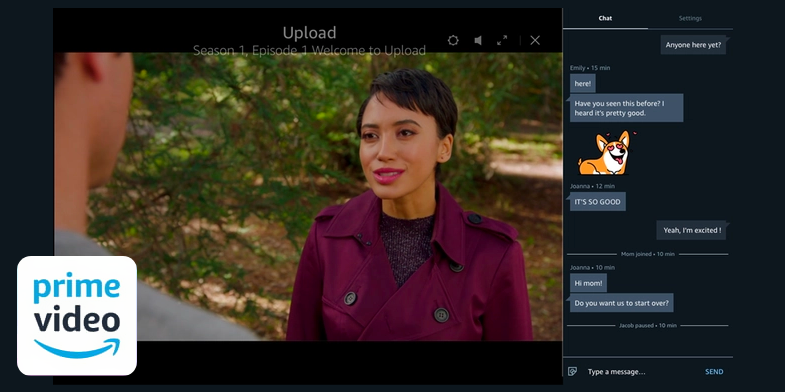785x392 pixels.
Task: Click the 'Mom joined • 10 min' notice
Action: coord(647,254)
